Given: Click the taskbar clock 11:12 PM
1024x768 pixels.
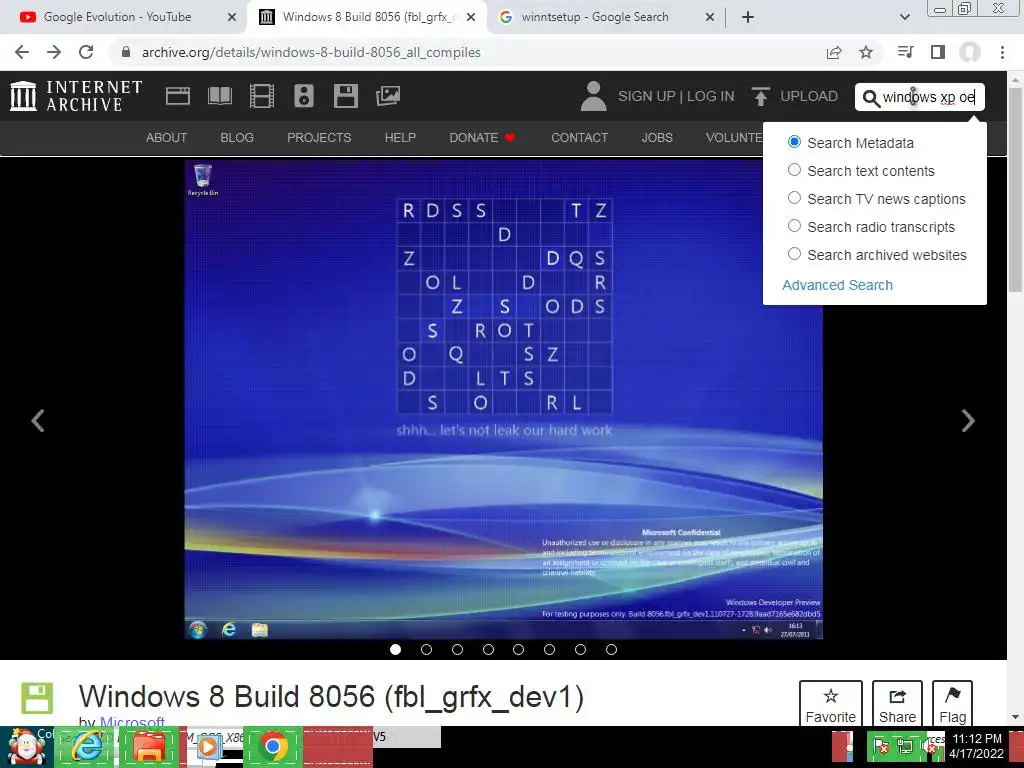Looking at the screenshot, I should click(x=977, y=739).
